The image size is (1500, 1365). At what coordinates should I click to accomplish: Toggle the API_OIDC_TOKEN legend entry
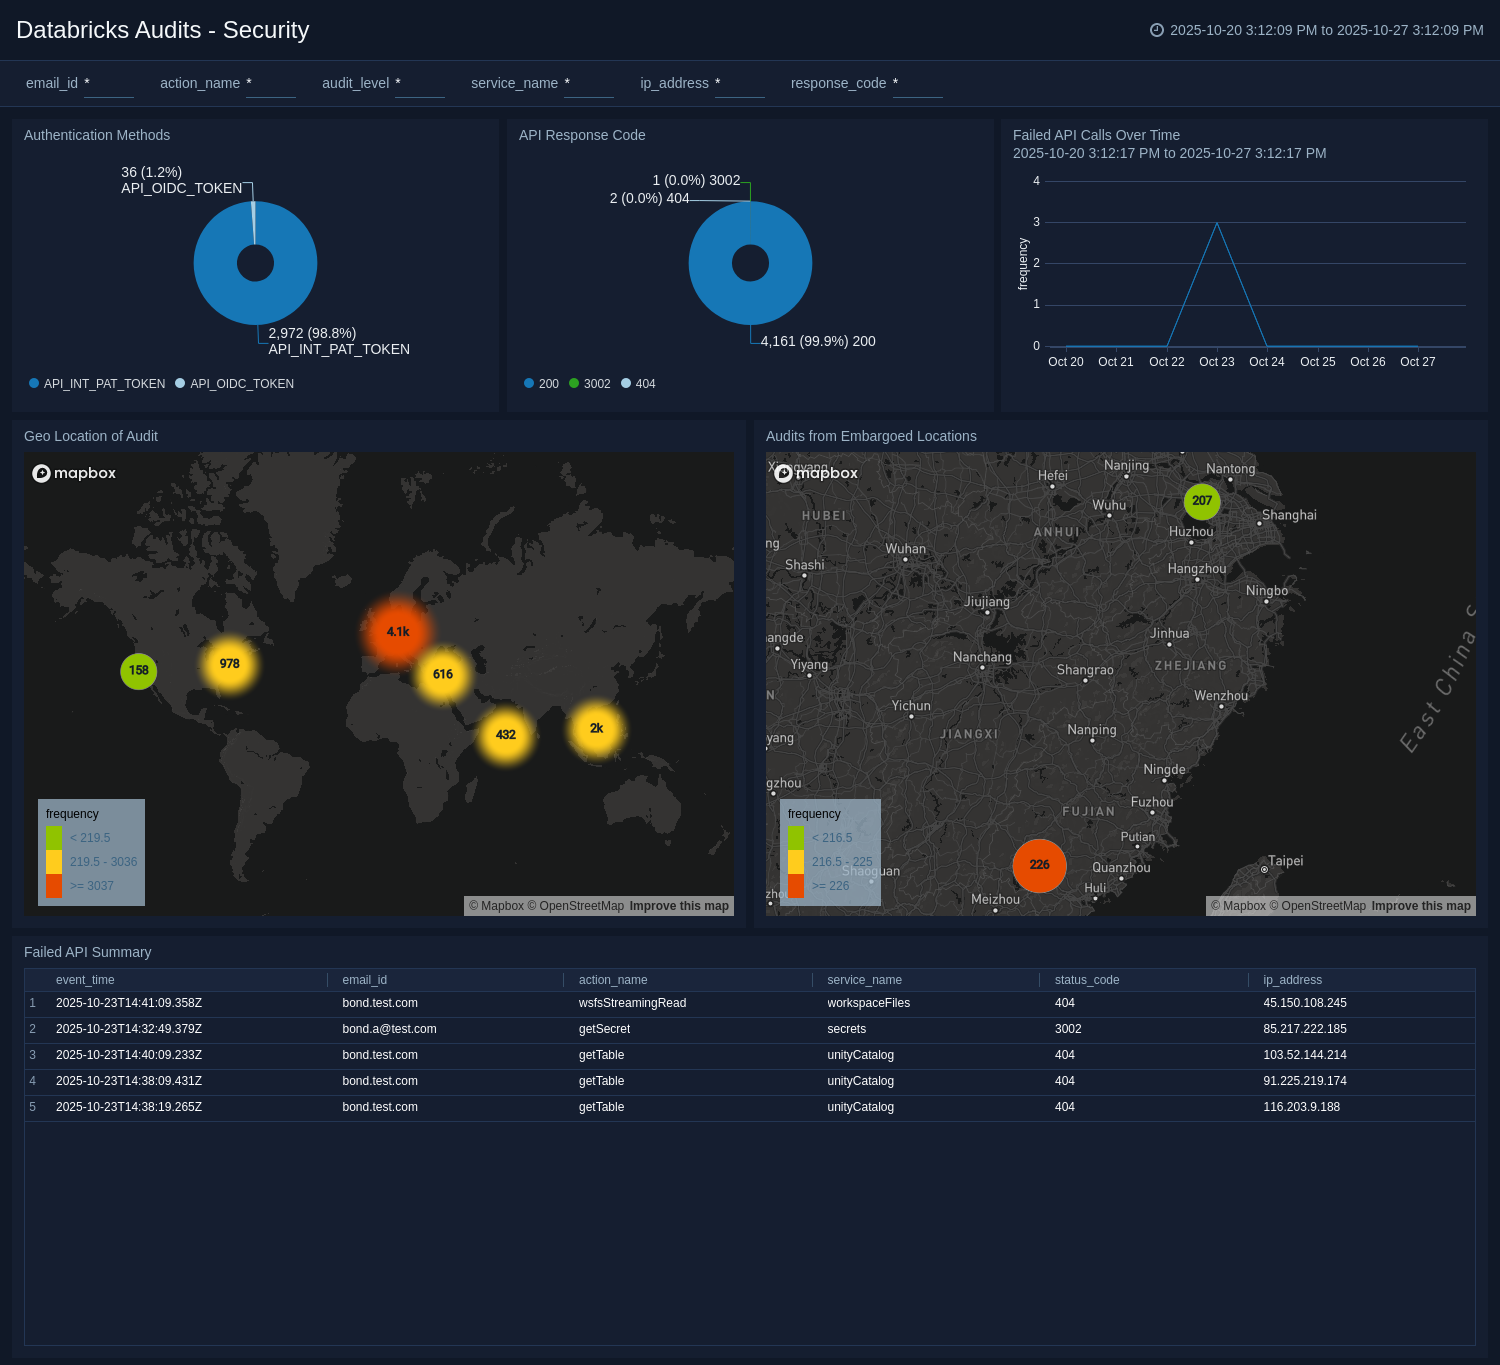(x=241, y=383)
